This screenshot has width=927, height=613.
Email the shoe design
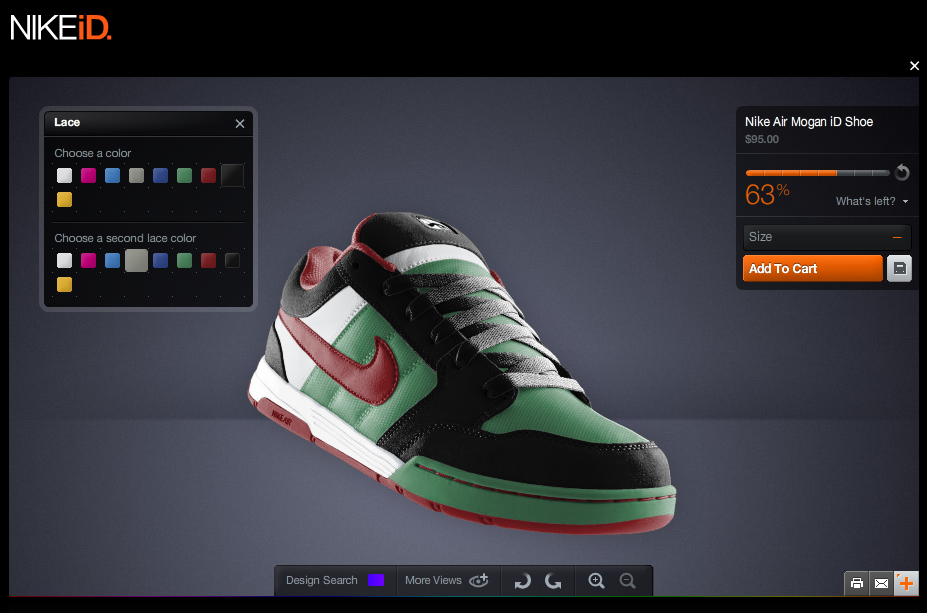[x=881, y=583]
